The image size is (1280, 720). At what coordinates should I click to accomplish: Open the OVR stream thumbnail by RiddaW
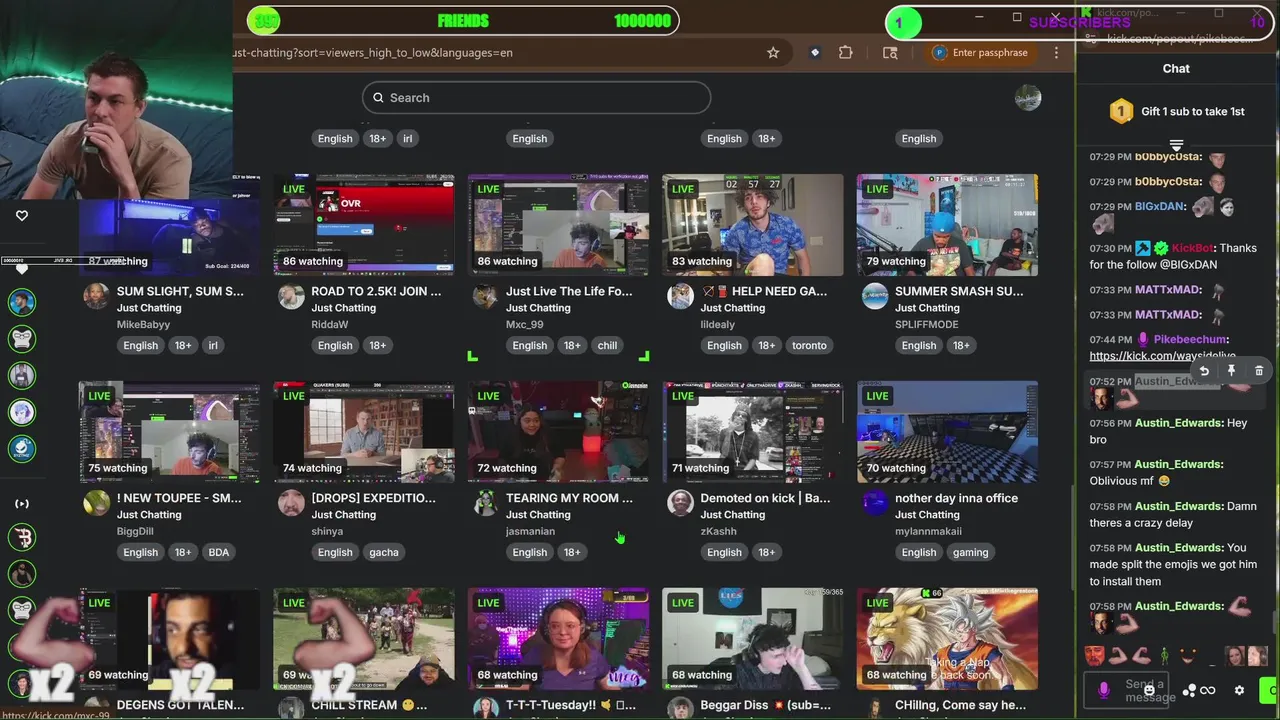click(364, 225)
